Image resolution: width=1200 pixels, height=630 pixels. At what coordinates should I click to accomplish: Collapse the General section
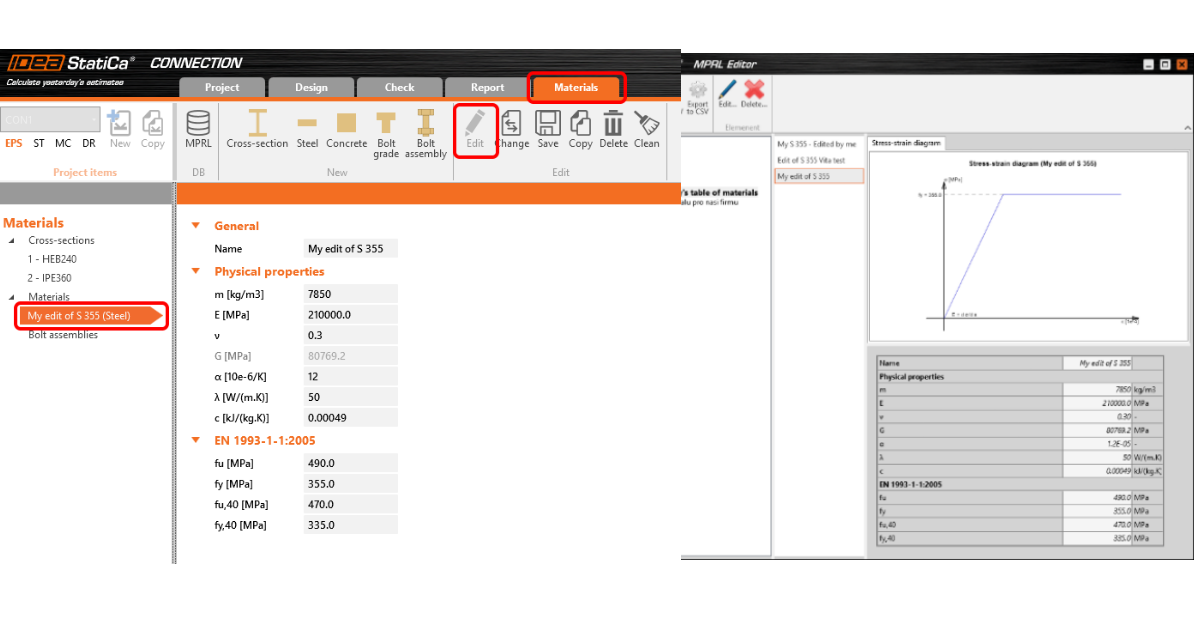click(196, 226)
